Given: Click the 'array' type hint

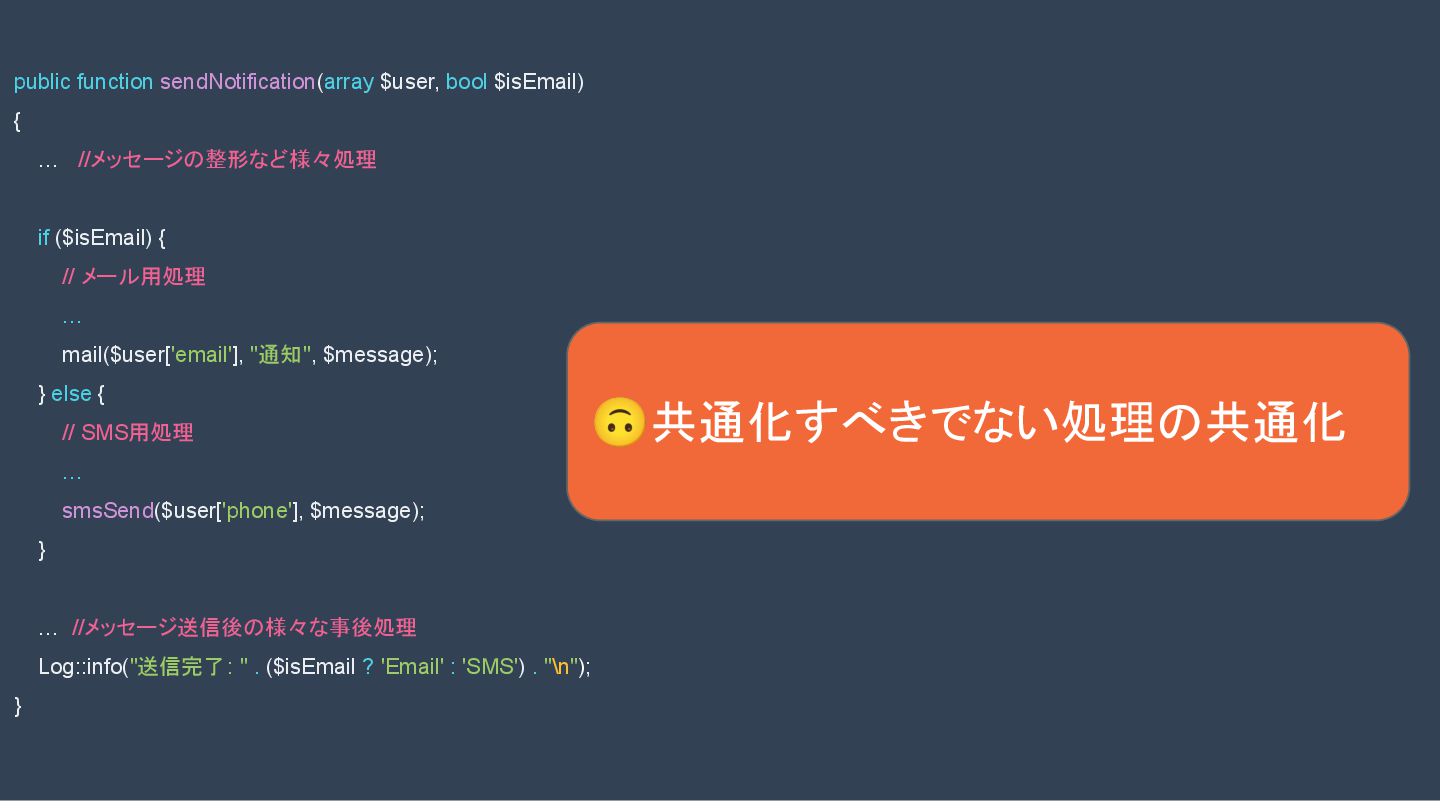Looking at the screenshot, I should (x=348, y=82).
